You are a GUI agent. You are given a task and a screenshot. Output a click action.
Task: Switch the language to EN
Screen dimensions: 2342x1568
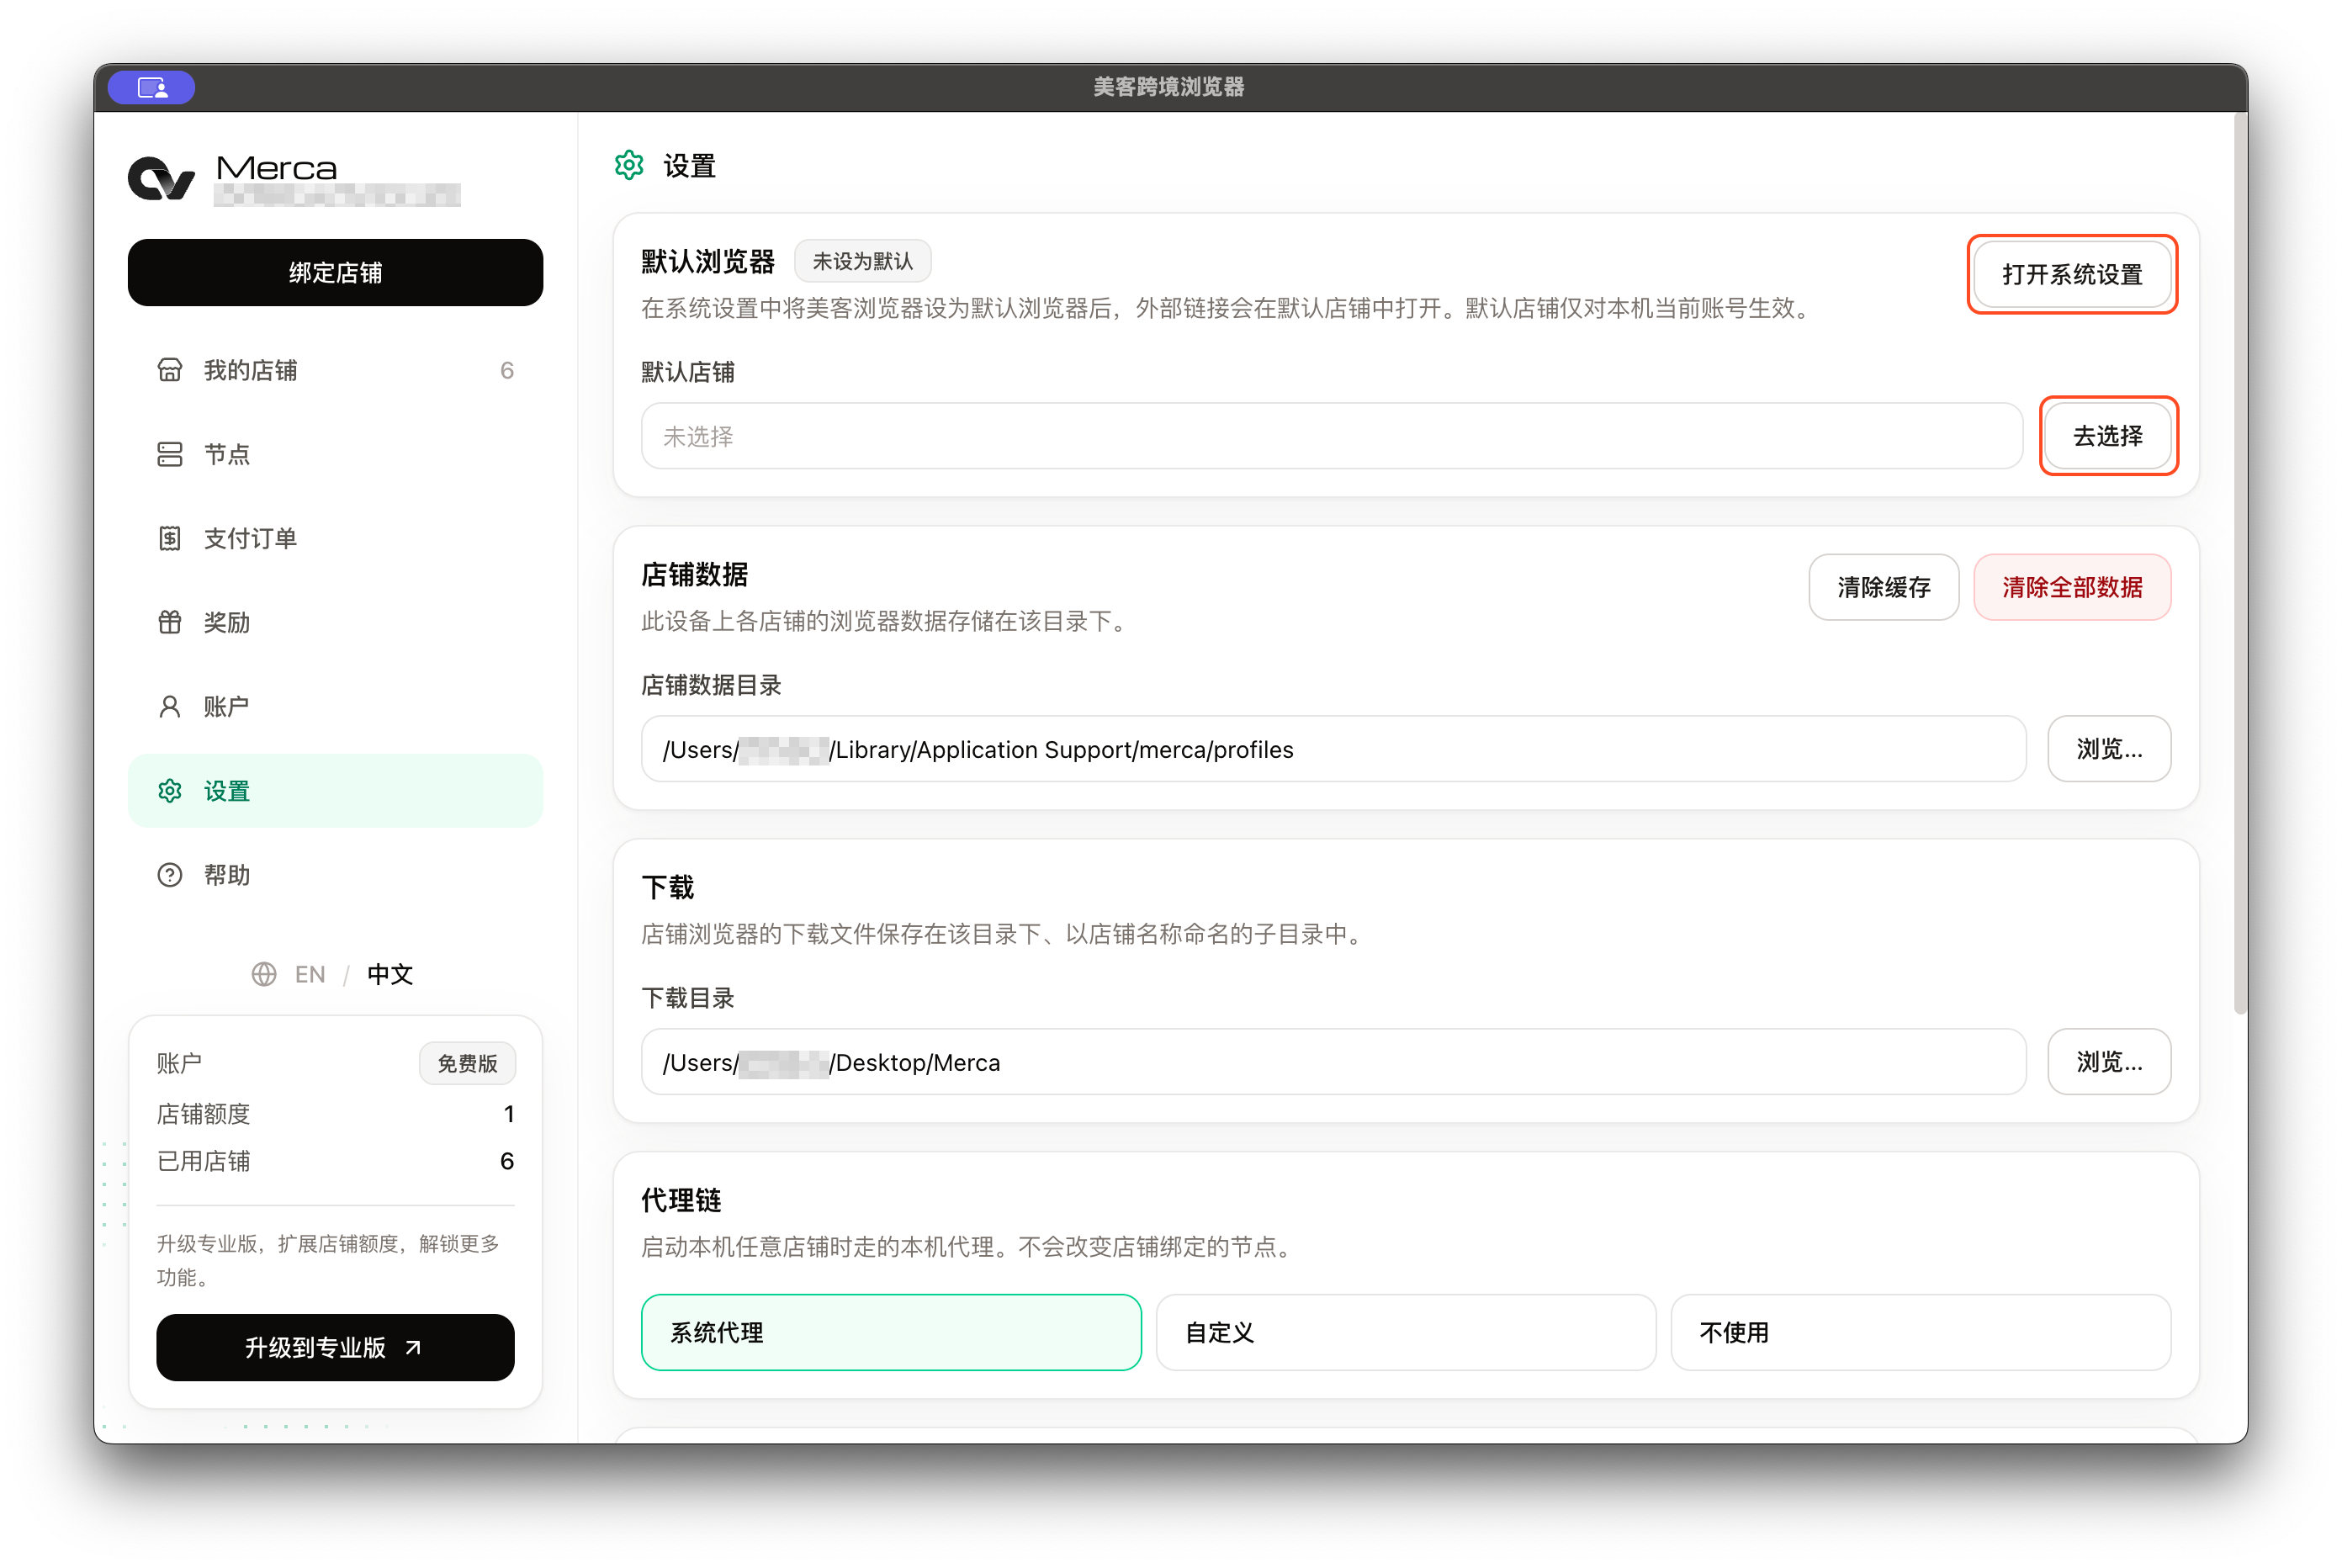[x=310, y=974]
